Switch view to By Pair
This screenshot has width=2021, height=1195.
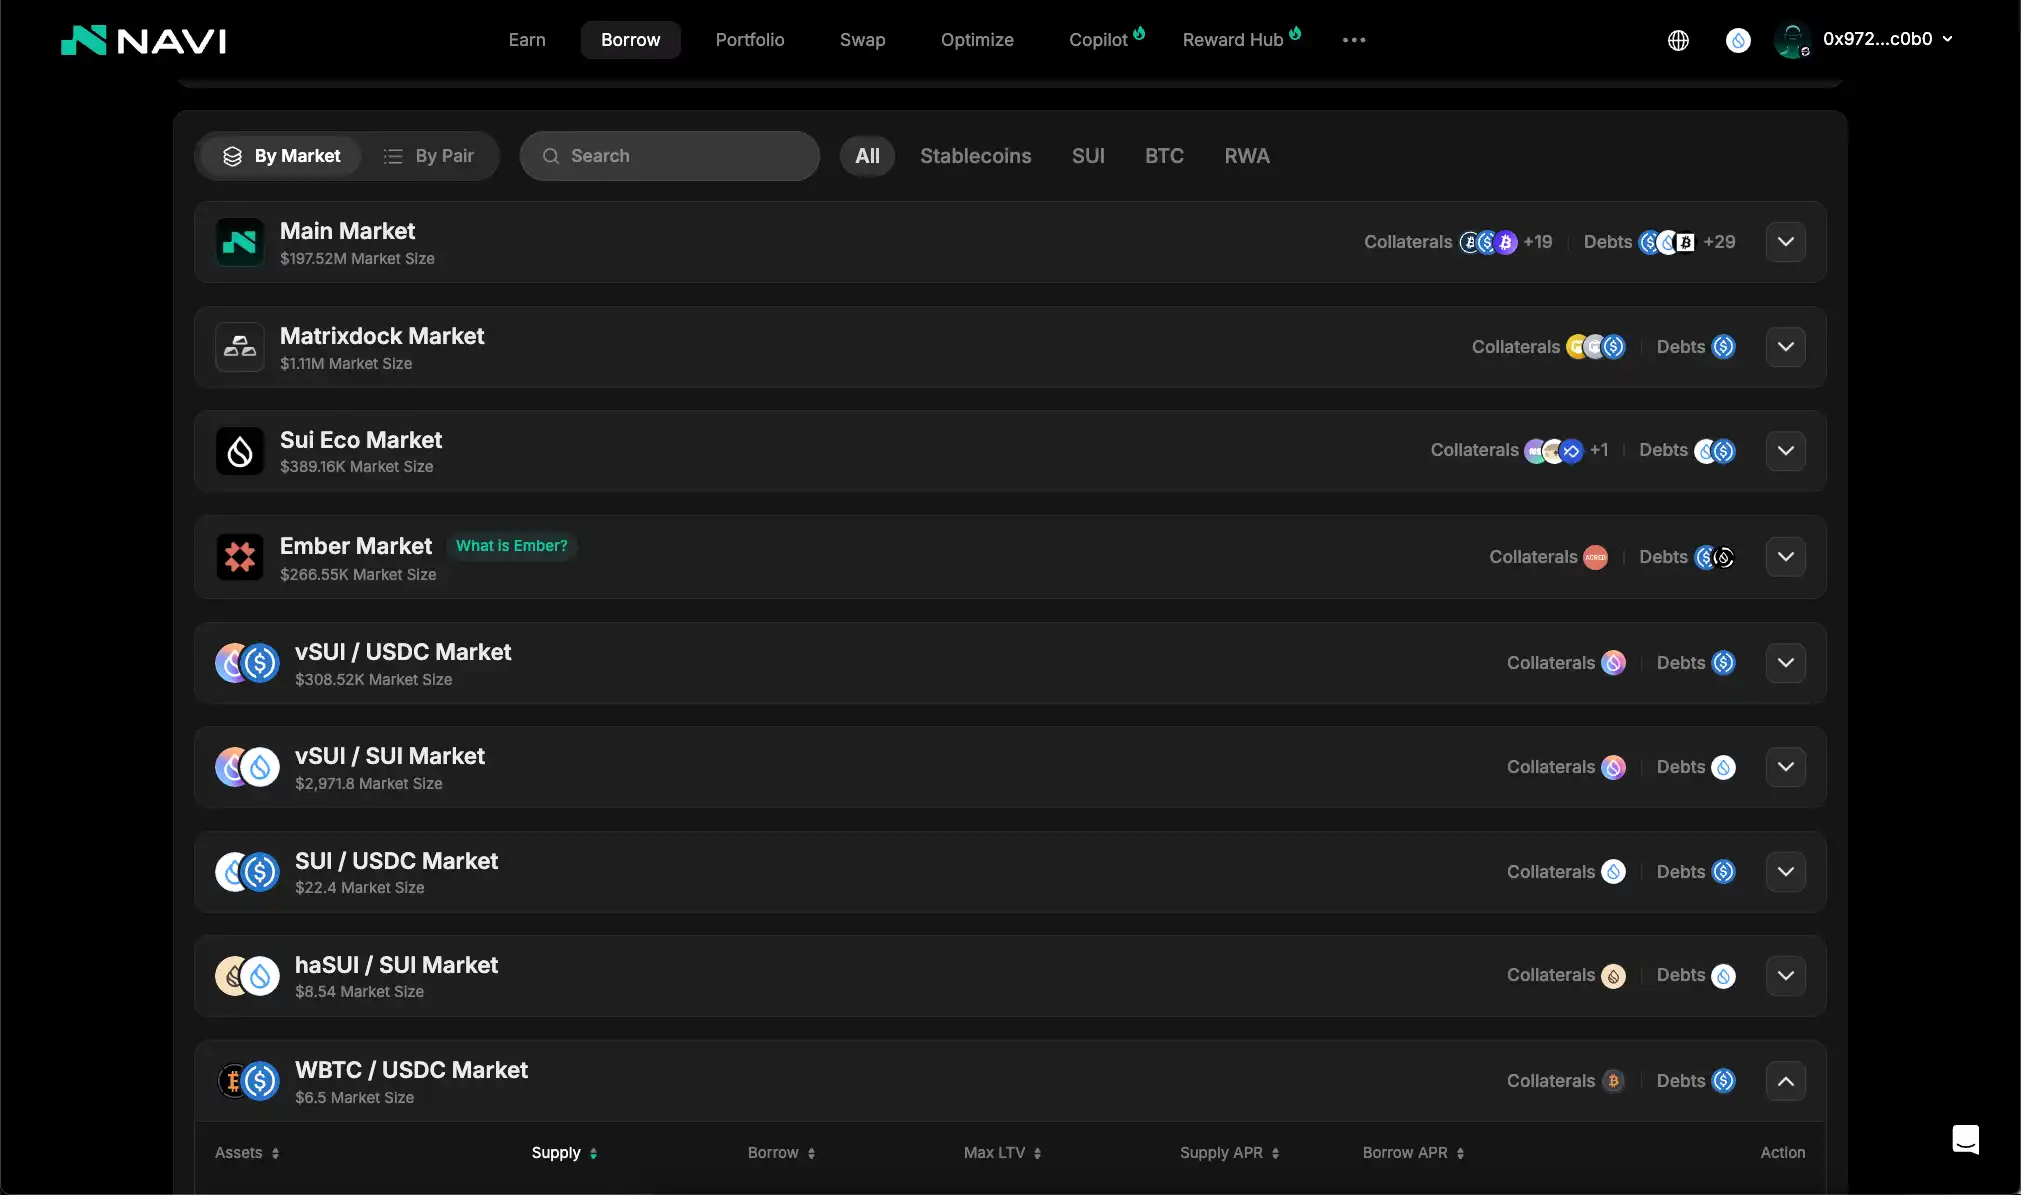[x=429, y=156]
